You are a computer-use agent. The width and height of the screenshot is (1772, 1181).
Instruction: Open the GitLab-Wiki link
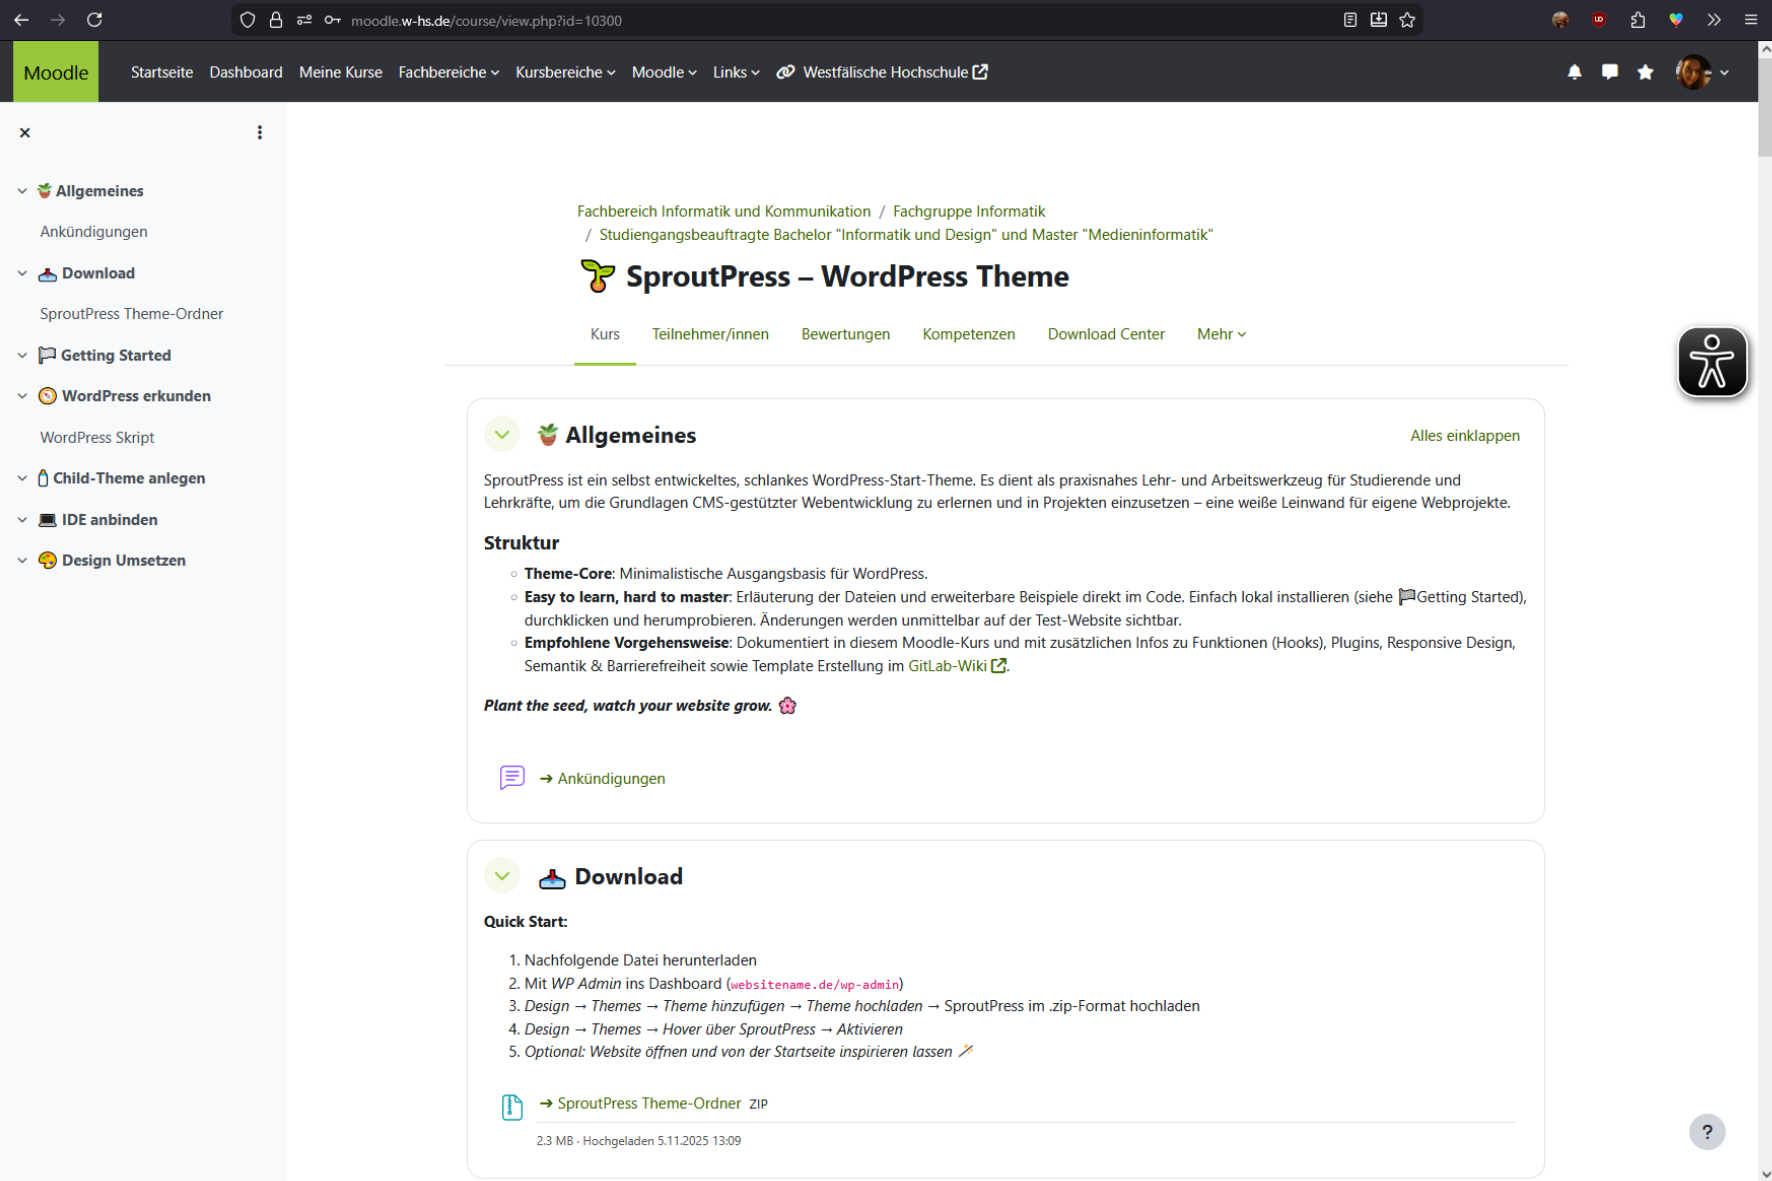coord(947,666)
